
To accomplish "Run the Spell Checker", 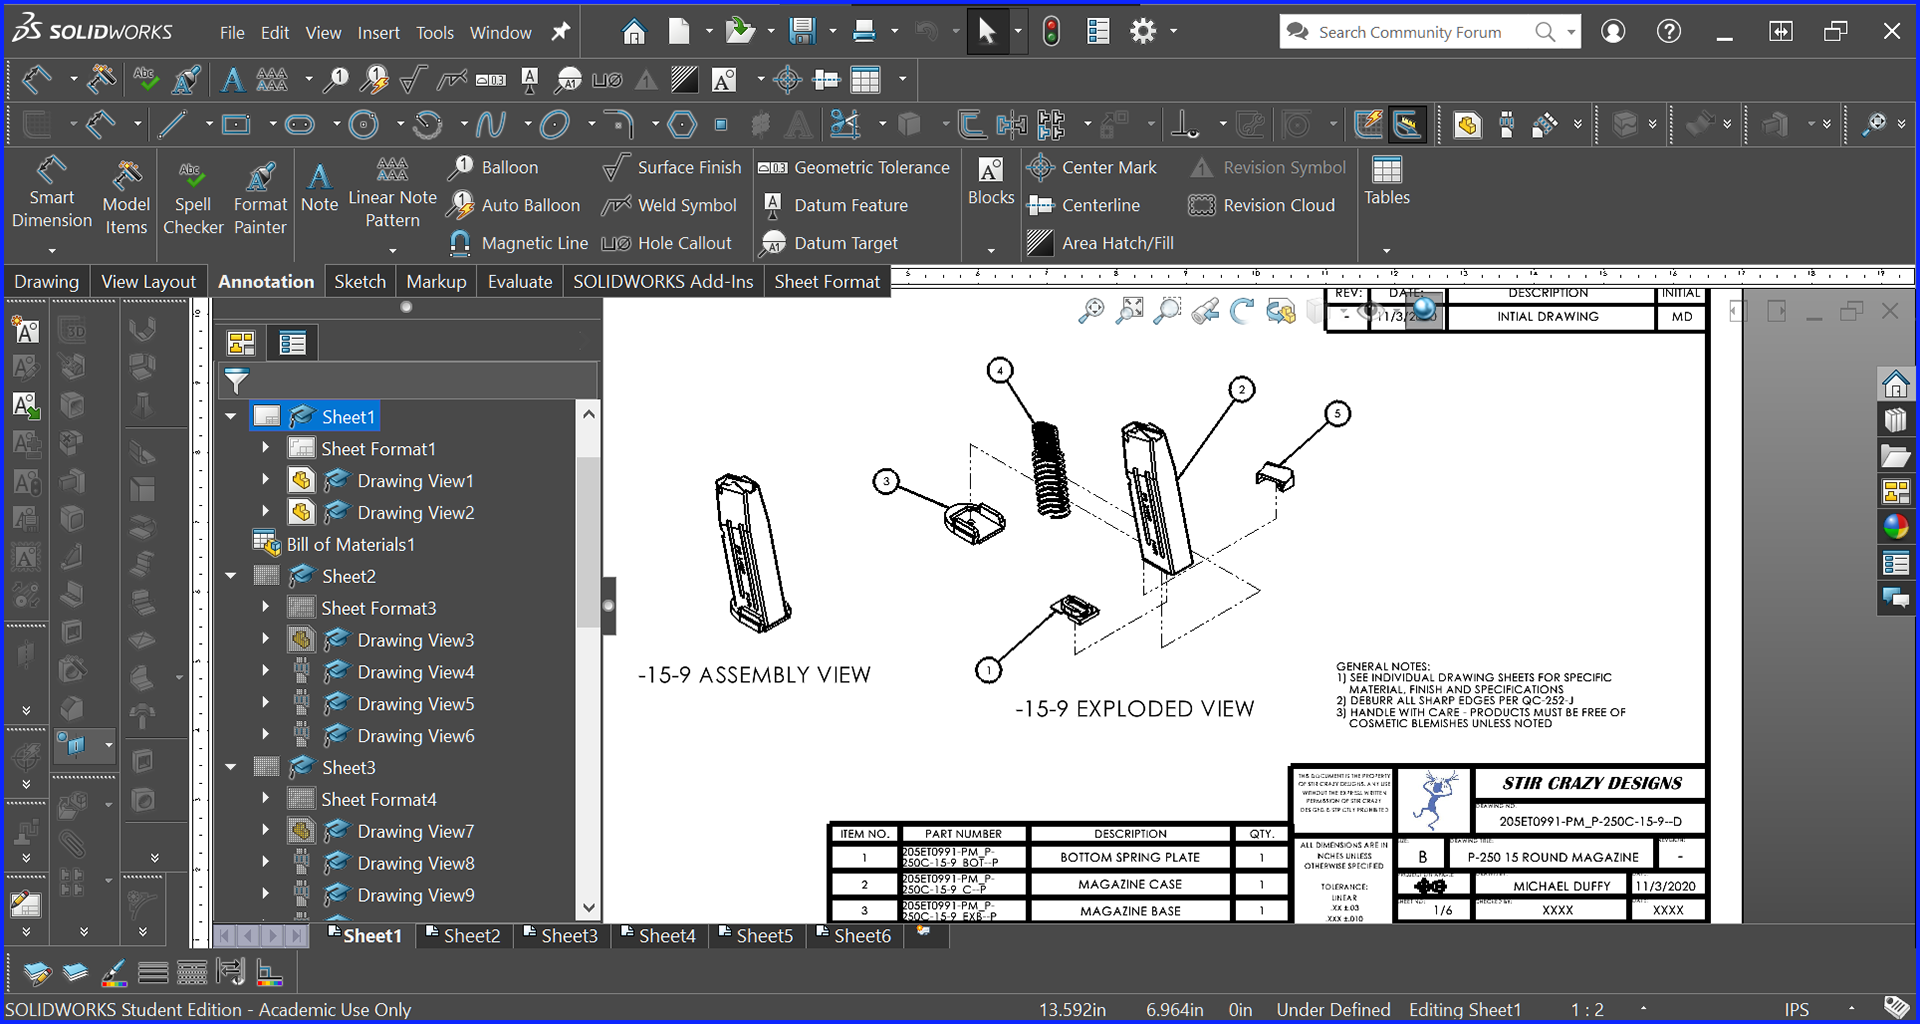I will 193,197.
